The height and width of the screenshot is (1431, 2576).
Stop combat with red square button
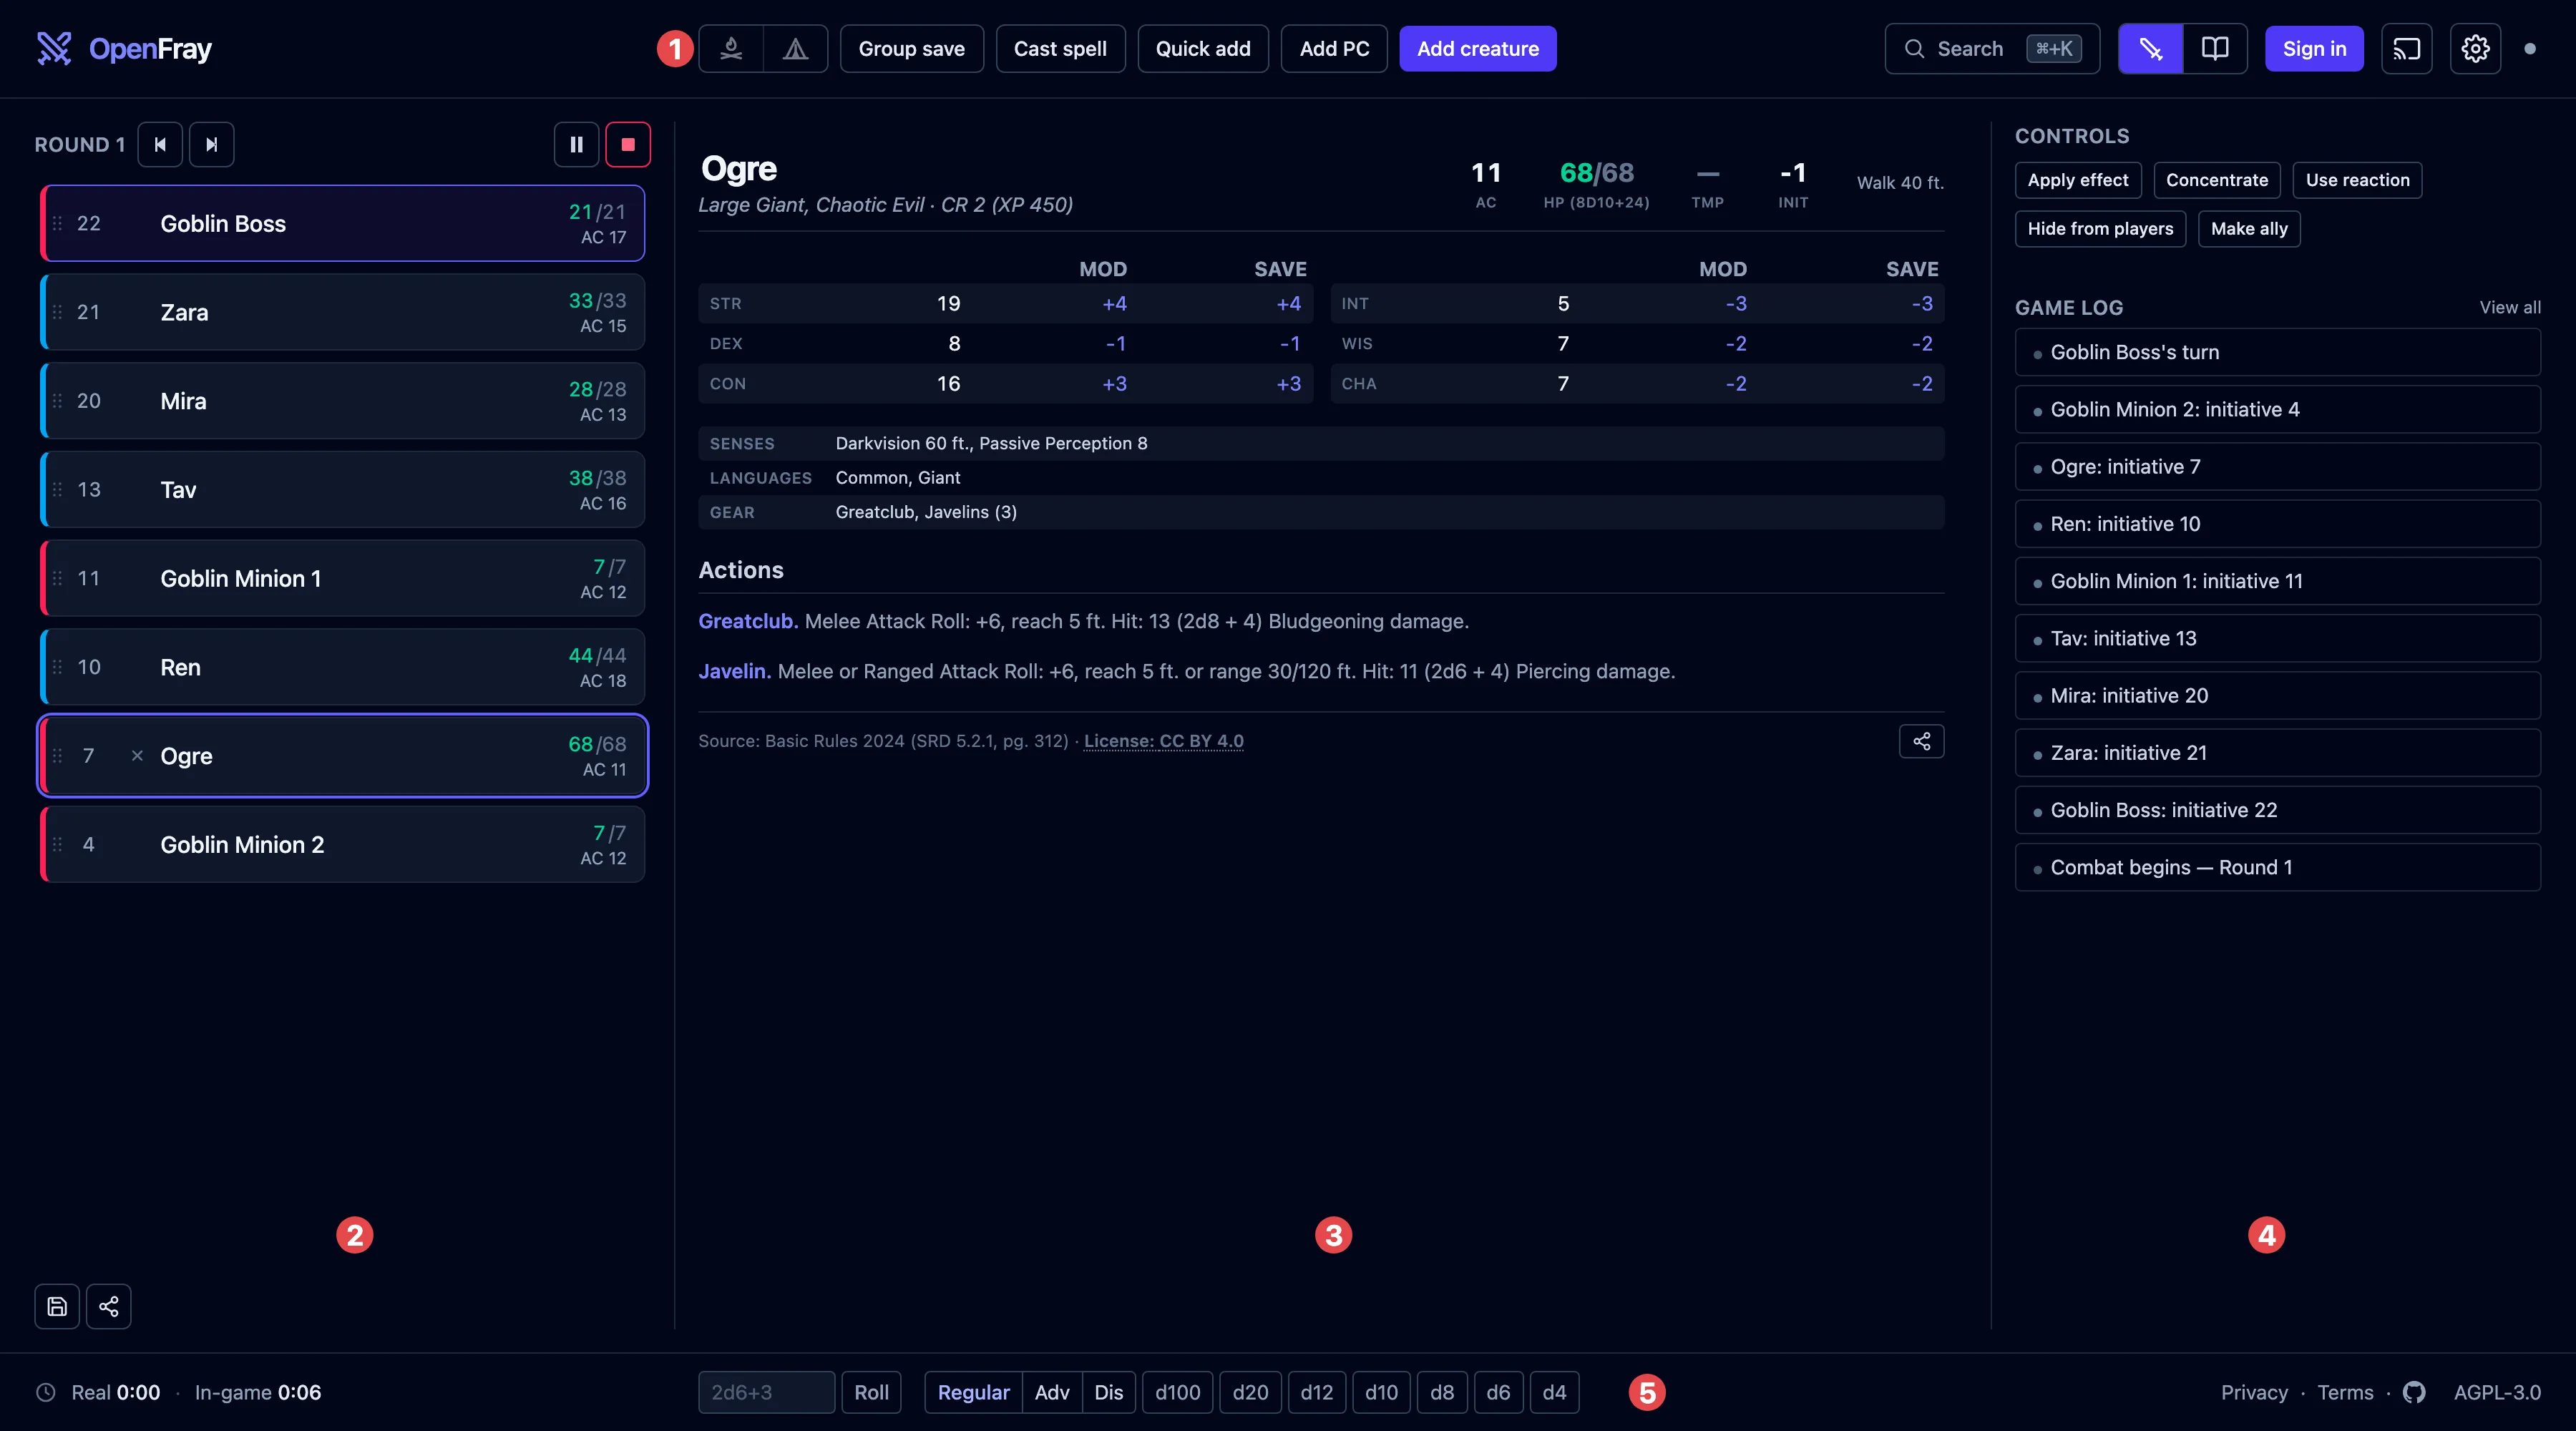(x=628, y=144)
